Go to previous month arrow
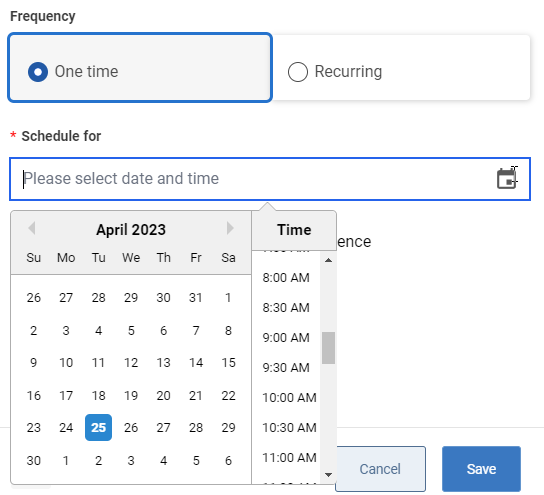Image resolution: width=544 pixels, height=495 pixels. [32, 228]
